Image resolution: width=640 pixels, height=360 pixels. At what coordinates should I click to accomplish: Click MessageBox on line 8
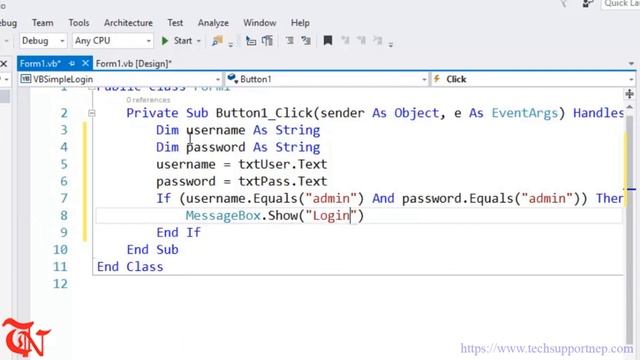click(x=223, y=216)
